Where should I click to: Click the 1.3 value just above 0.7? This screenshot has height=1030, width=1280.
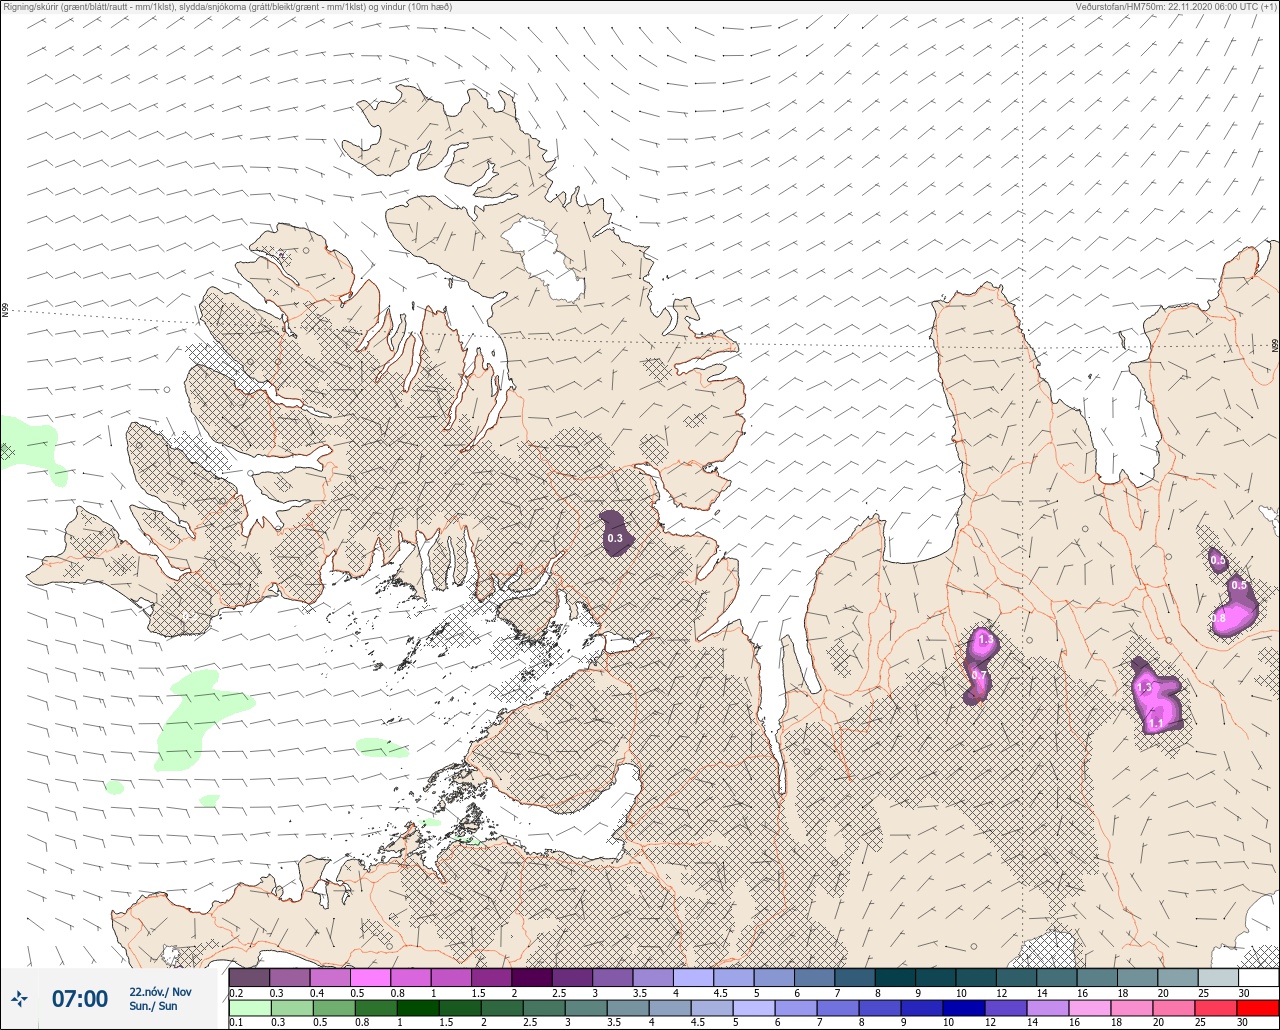pos(985,639)
